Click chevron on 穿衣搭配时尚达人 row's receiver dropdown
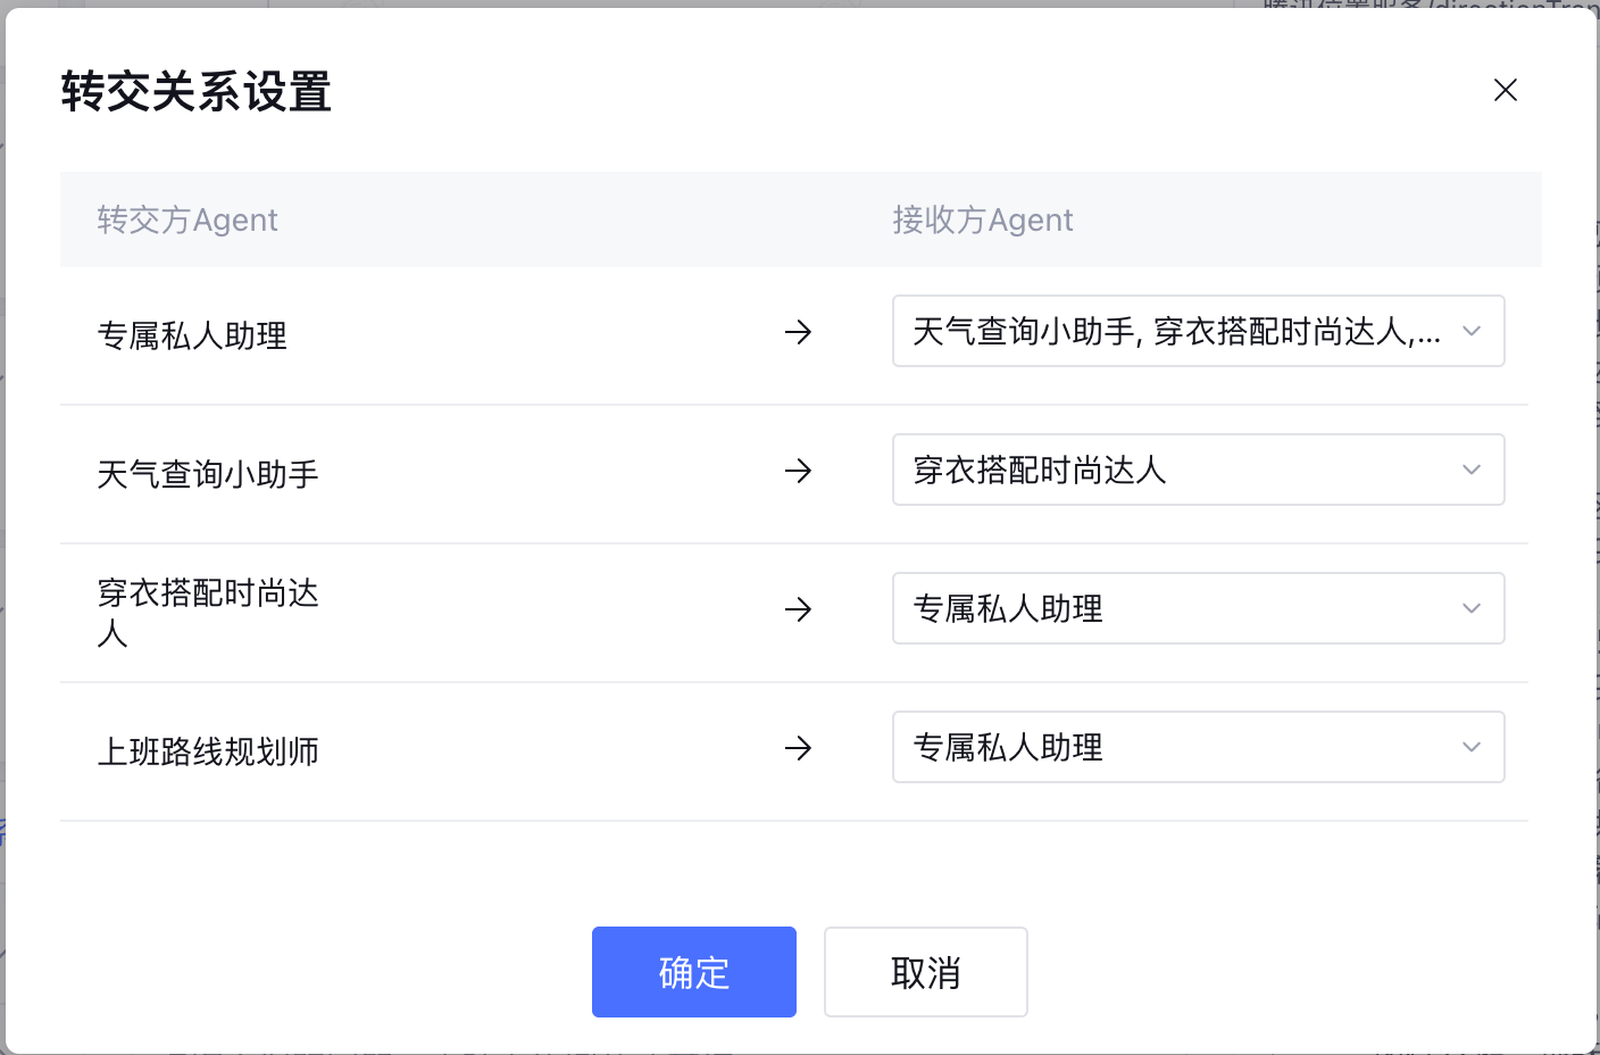The image size is (1600, 1055). (1471, 608)
